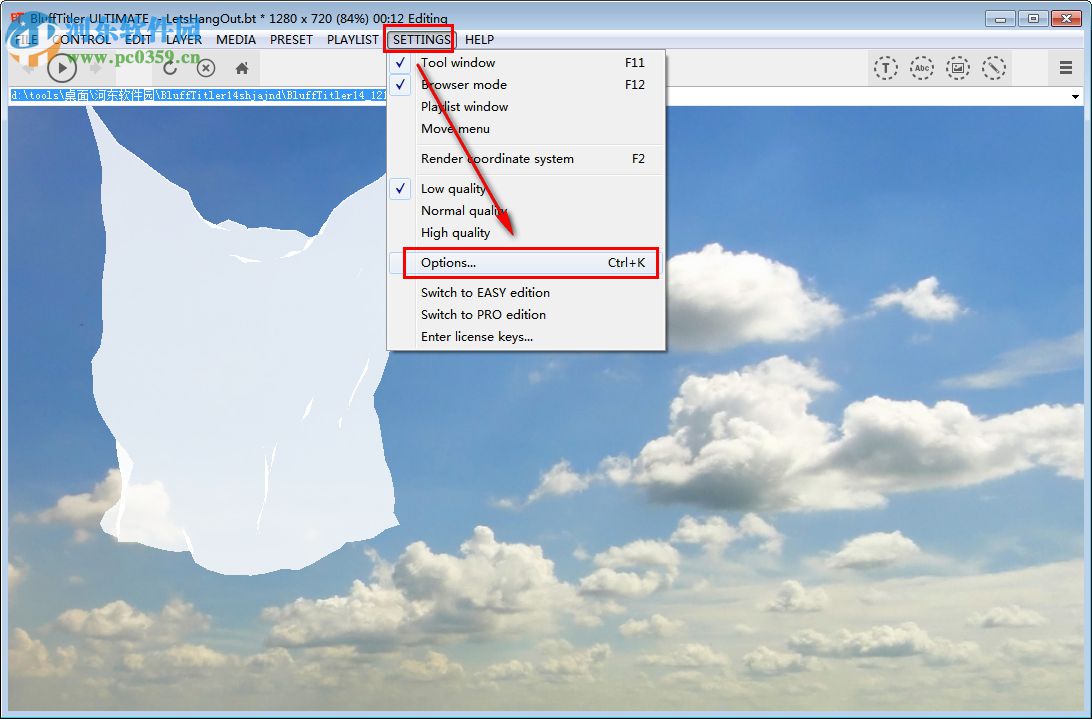Close the open SETTINGS menu
This screenshot has height=719, width=1092.
pos(421,40)
